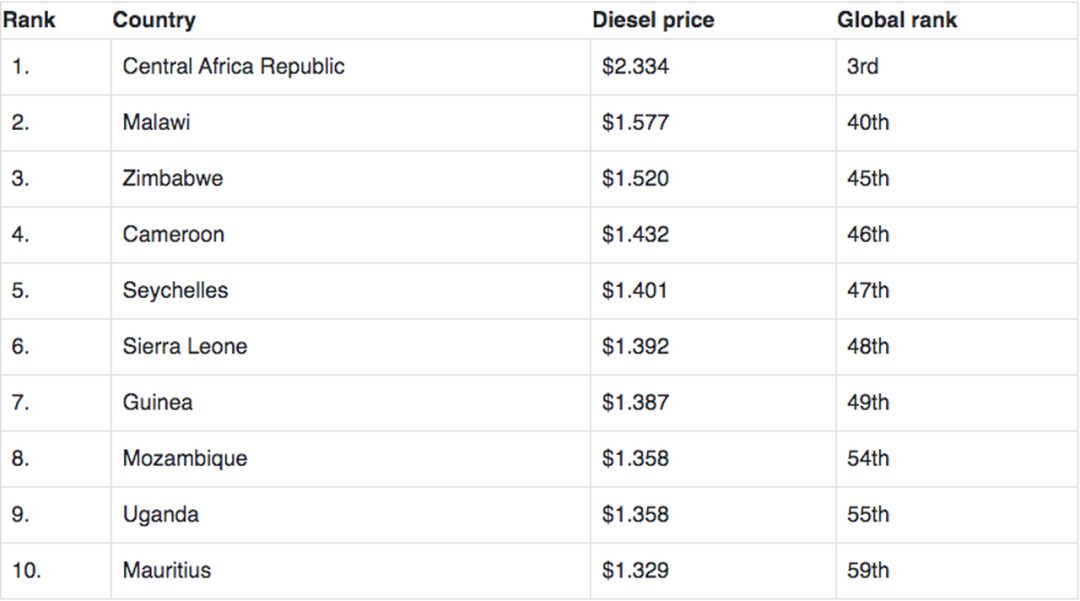Screen dimensions: 1080x601
Task: Click the $1.329 diesel price value
Action: pyautogui.click(x=635, y=570)
